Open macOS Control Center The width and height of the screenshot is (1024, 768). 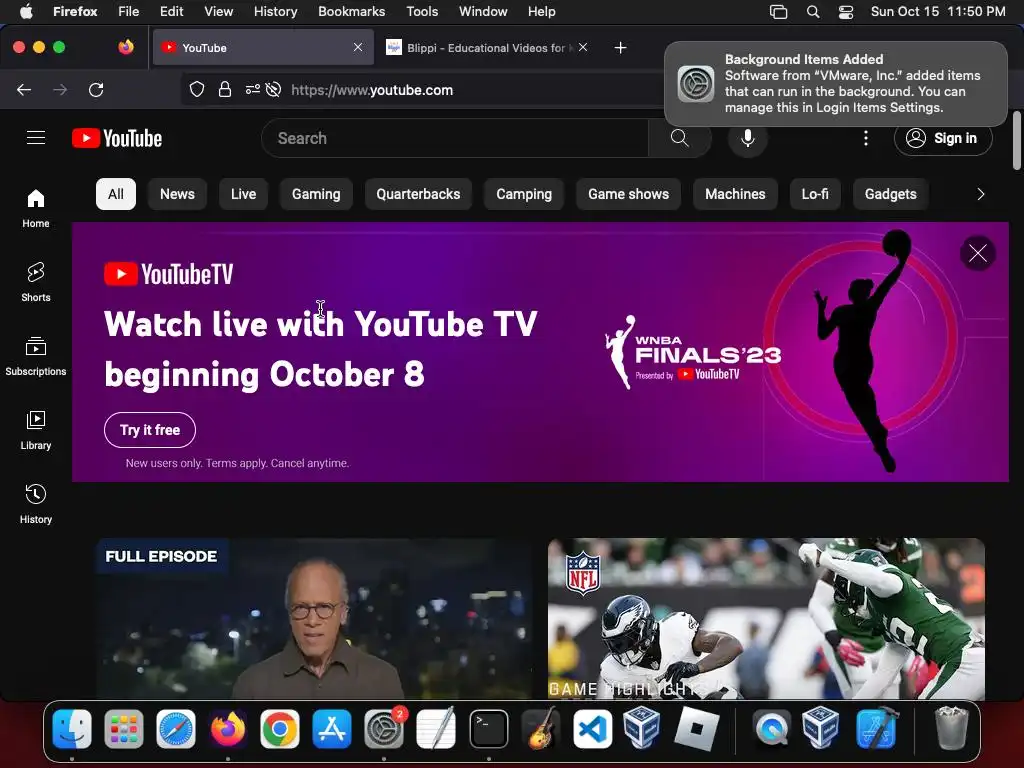pos(846,12)
